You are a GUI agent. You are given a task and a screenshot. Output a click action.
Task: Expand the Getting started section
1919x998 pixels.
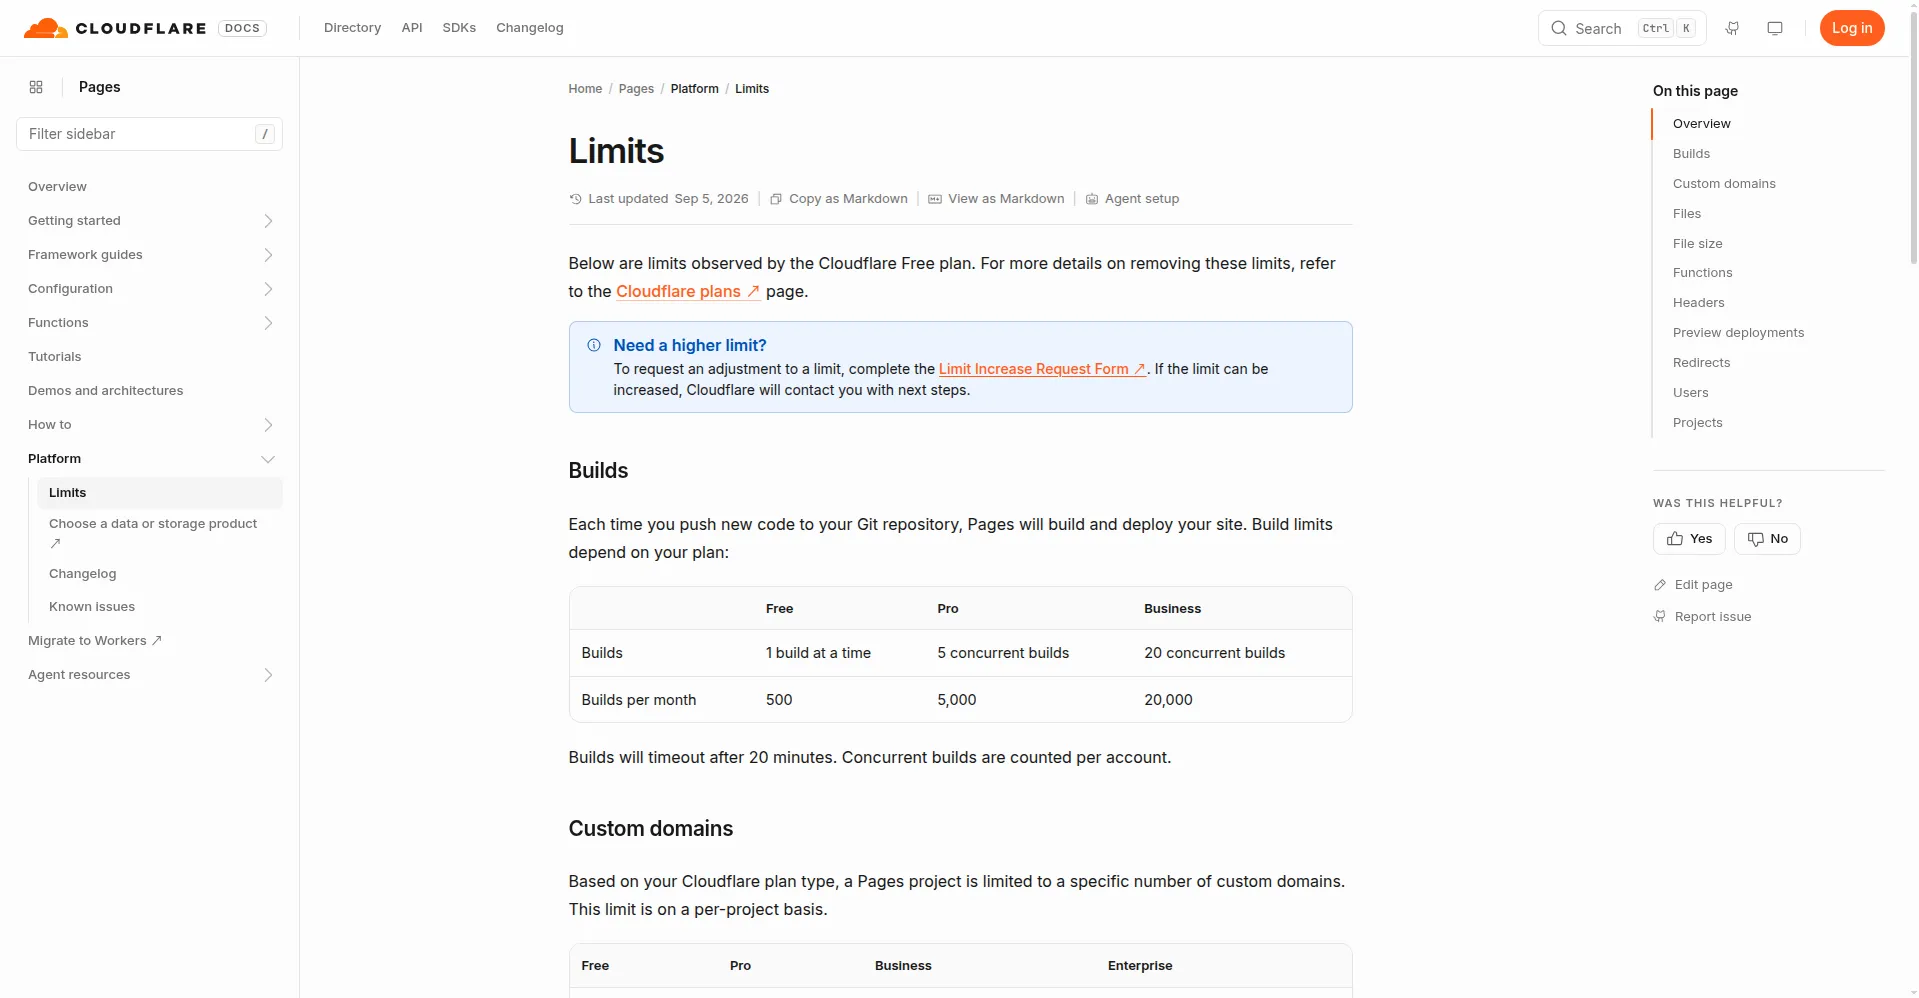pos(268,221)
